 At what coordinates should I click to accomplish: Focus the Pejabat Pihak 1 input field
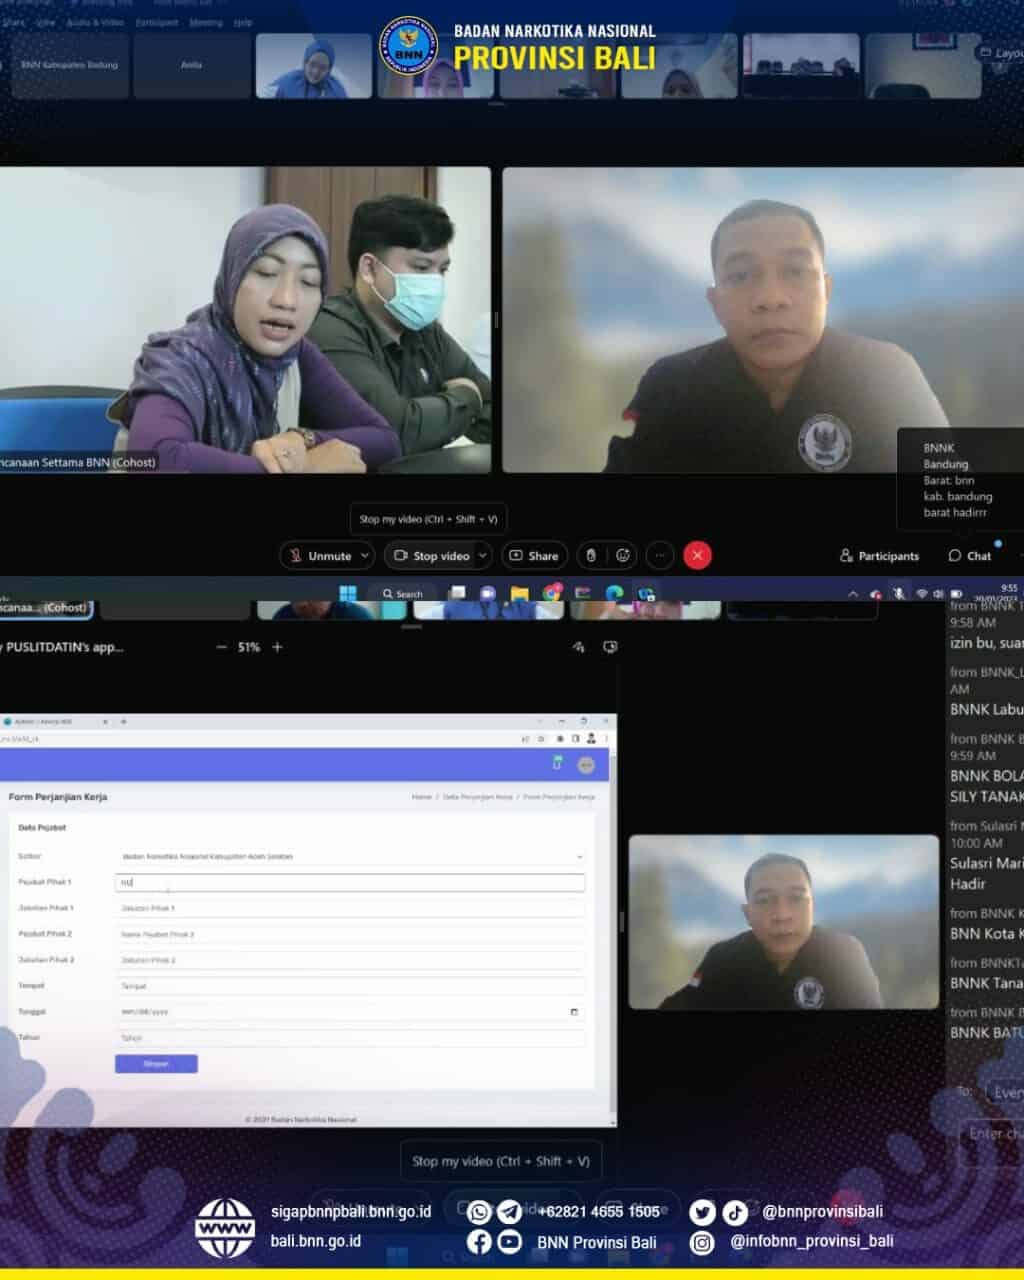(x=350, y=882)
